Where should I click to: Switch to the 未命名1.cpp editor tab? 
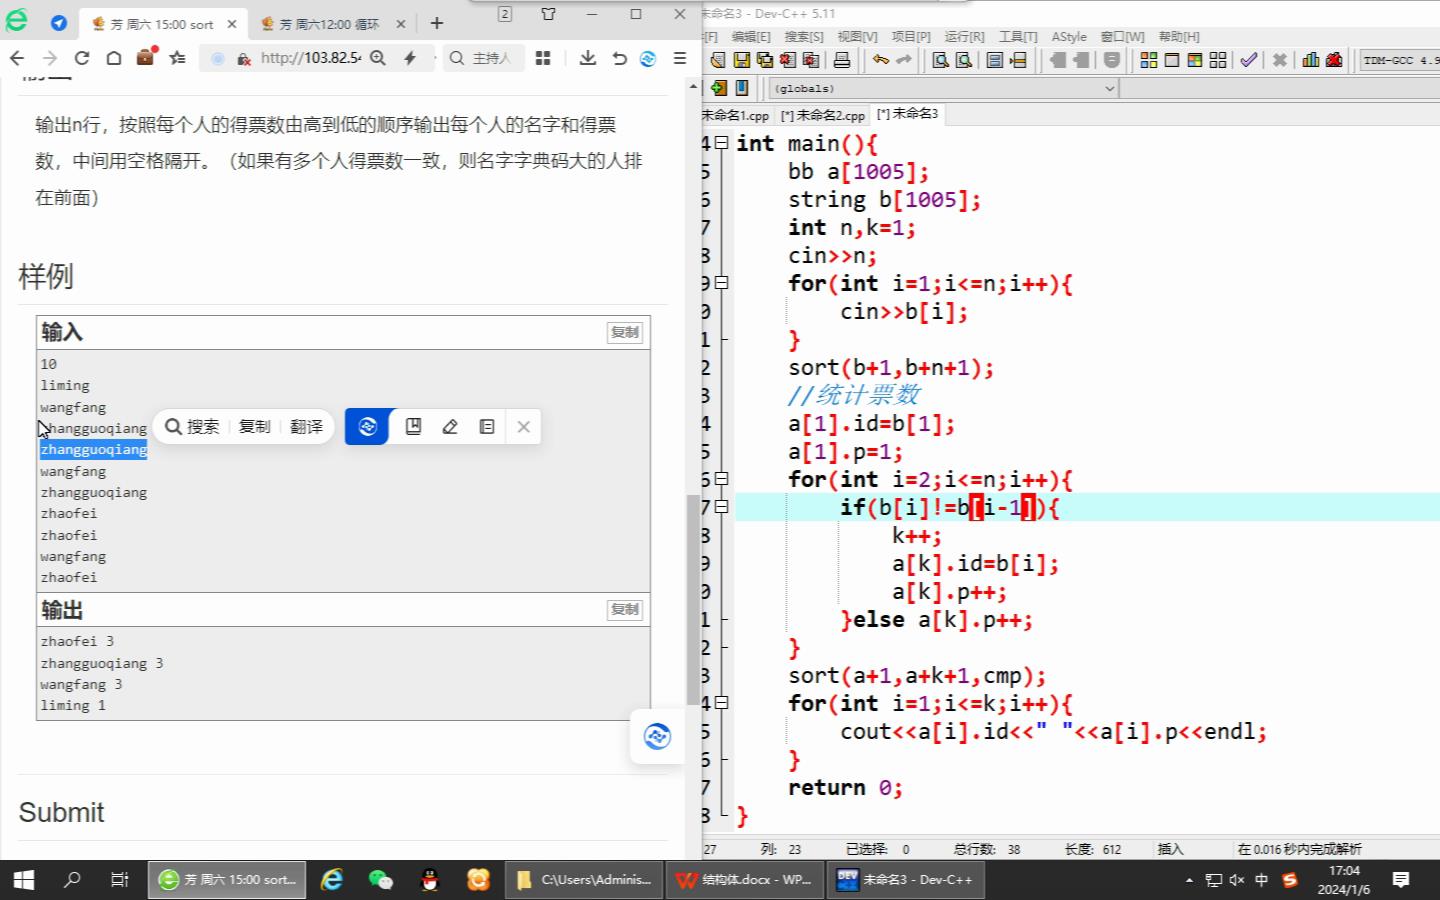click(x=736, y=115)
